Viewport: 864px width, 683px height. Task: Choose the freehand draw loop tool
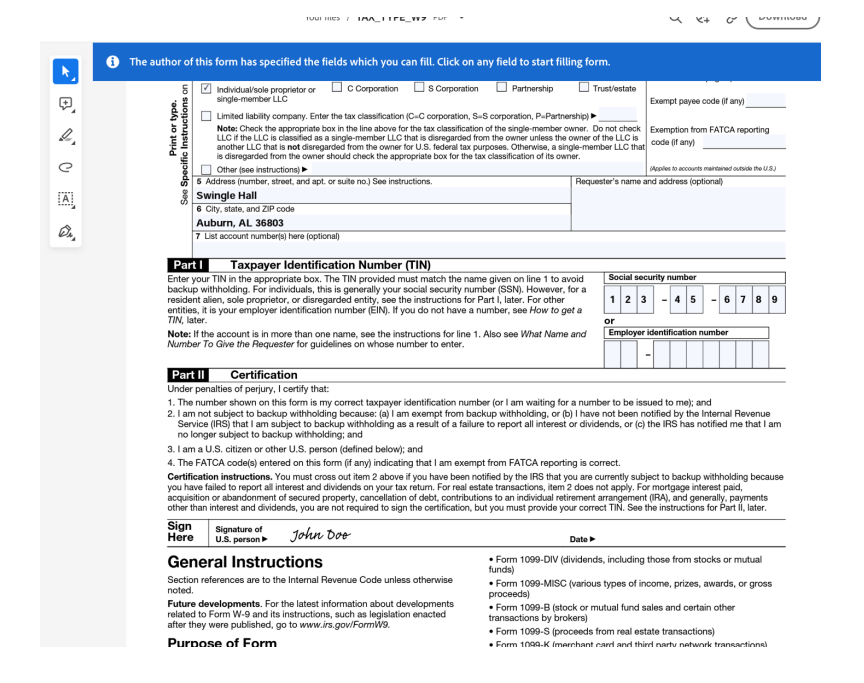66,167
